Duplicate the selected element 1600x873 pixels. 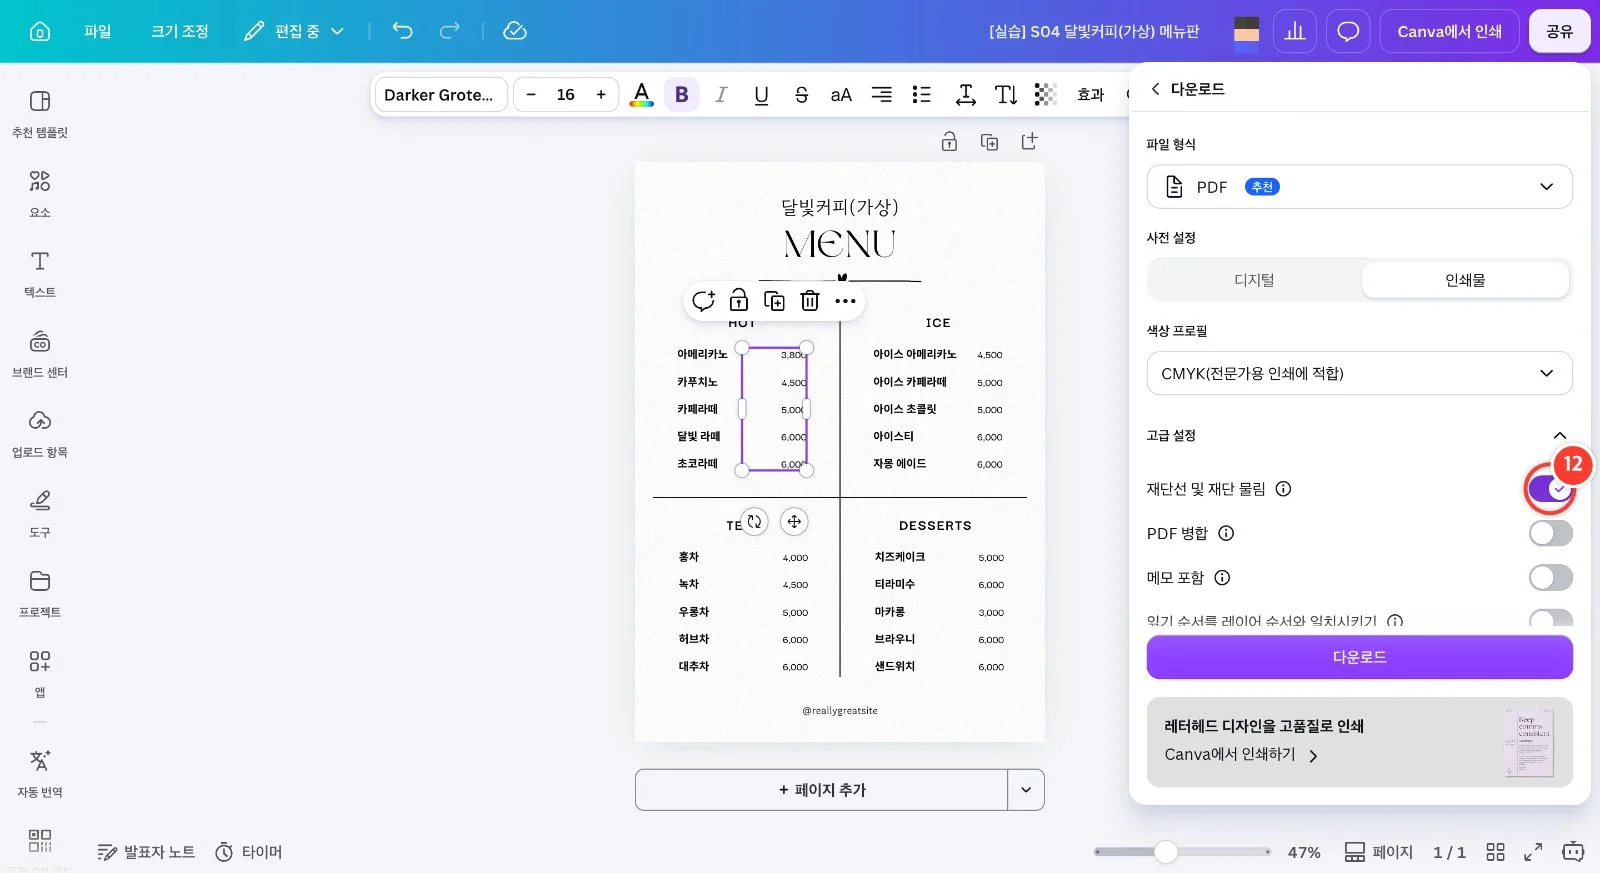774,301
